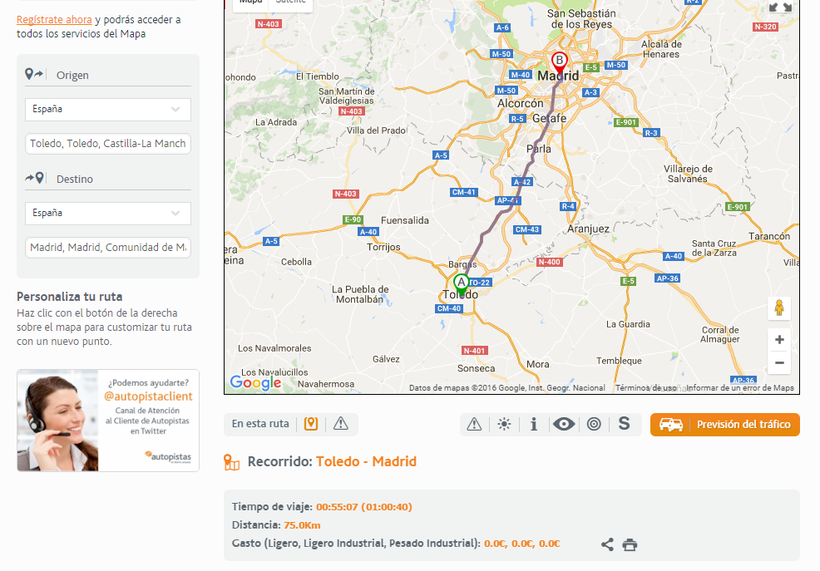This screenshot has width=820, height=571.
Task: Click the target circle icon
Action: pyautogui.click(x=594, y=424)
